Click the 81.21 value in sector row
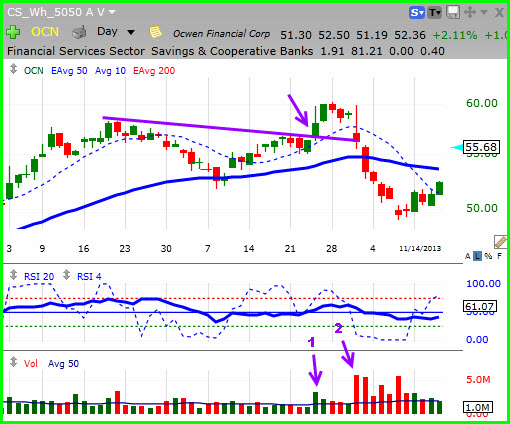Screen dimensions: 510x424 [366, 51]
